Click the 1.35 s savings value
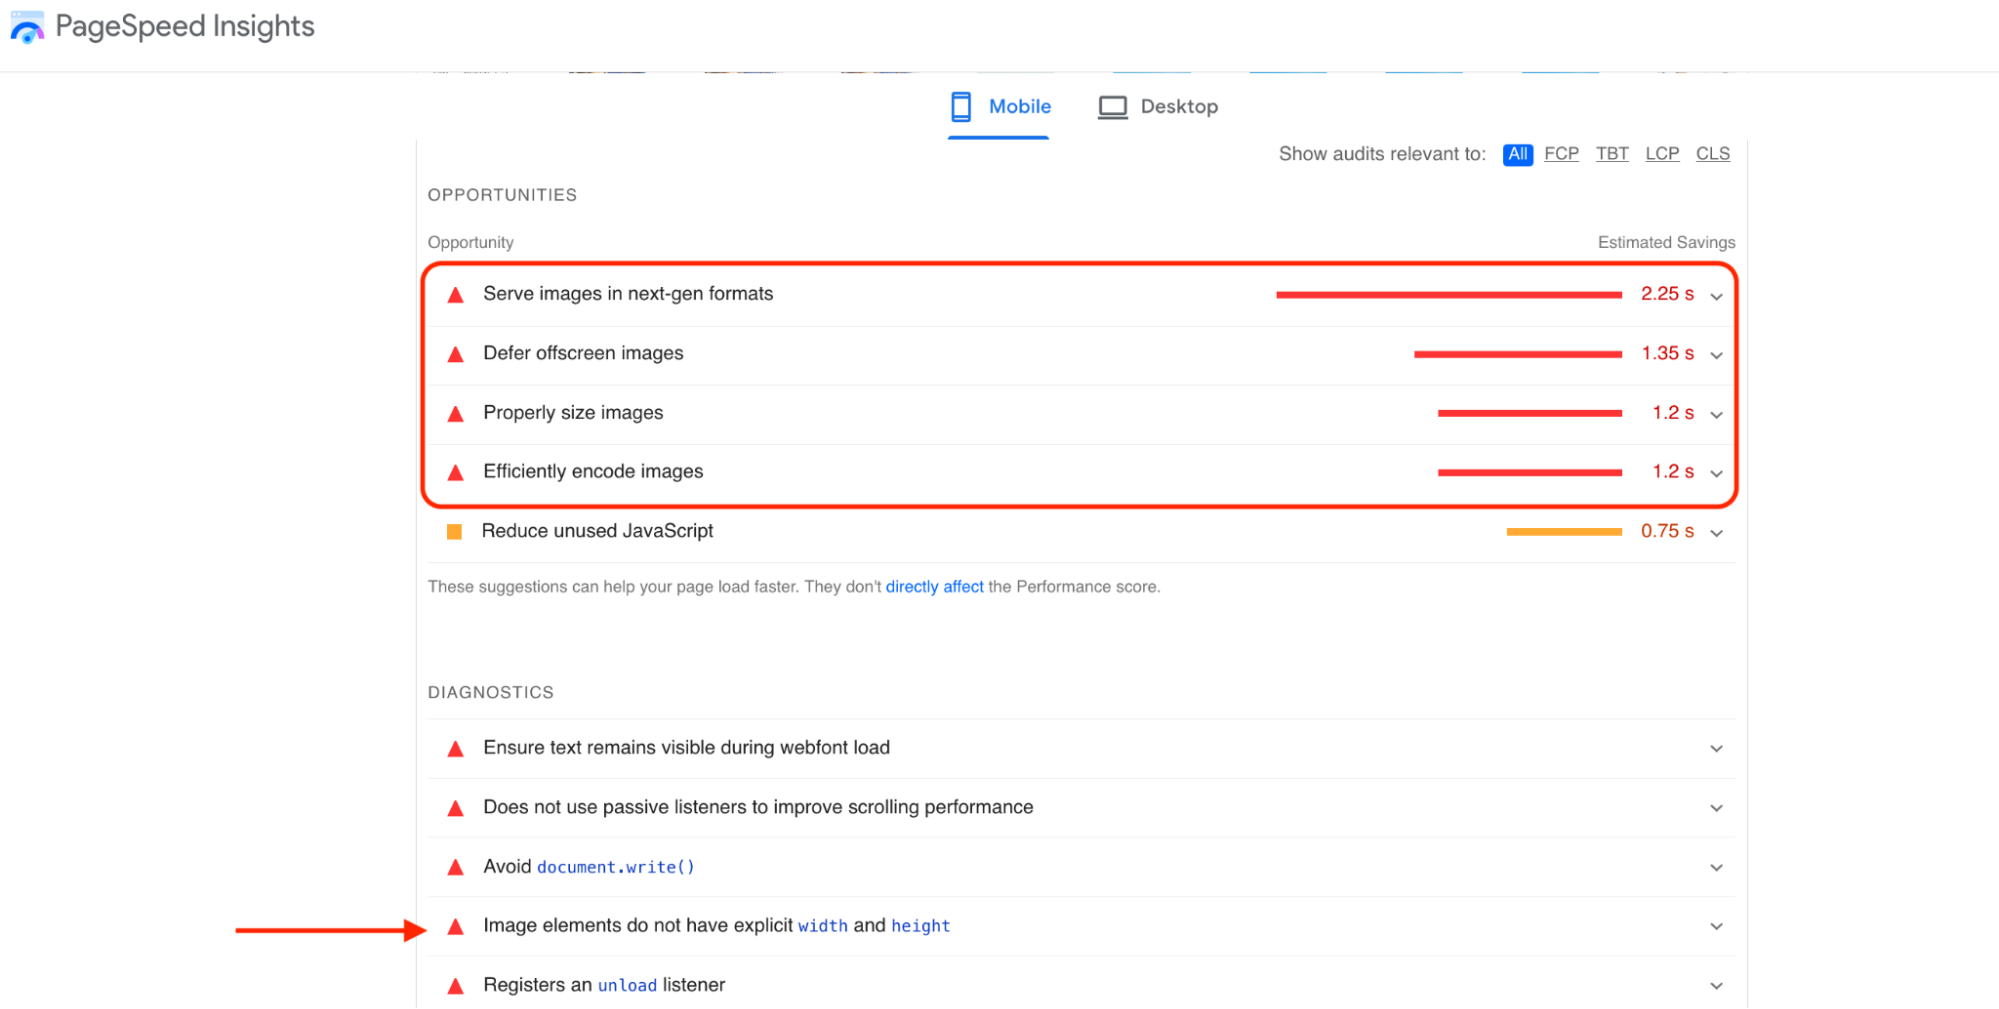 (x=1667, y=353)
